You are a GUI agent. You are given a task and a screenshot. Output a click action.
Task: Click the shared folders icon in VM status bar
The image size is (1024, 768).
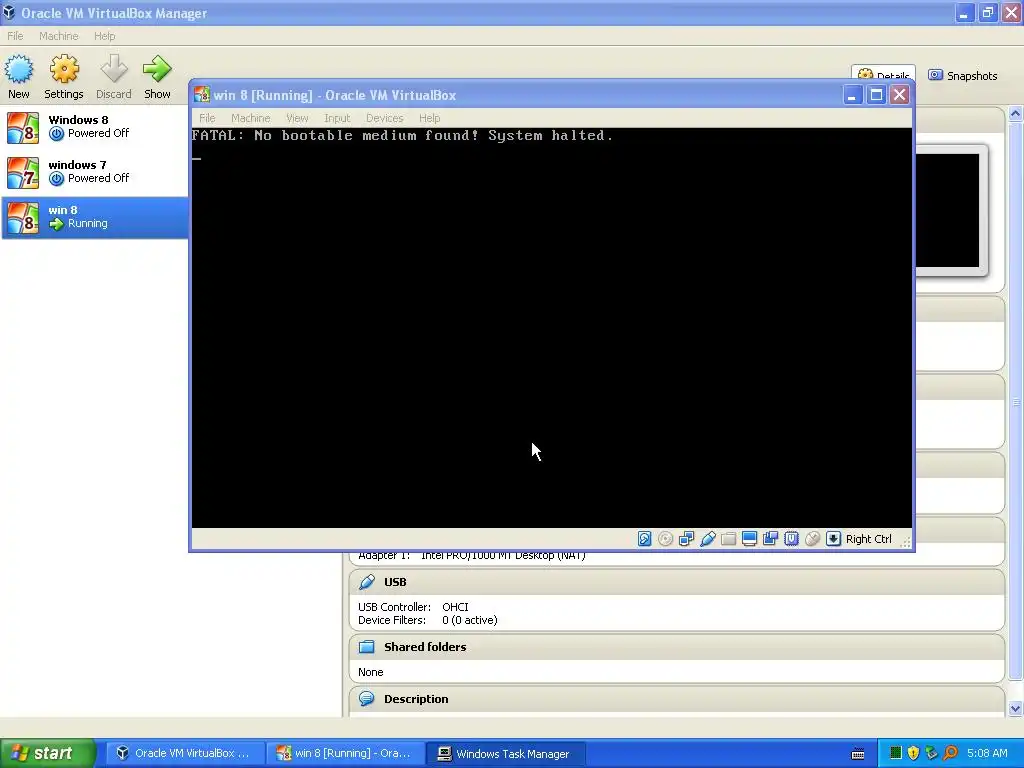click(x=729, y=539)
